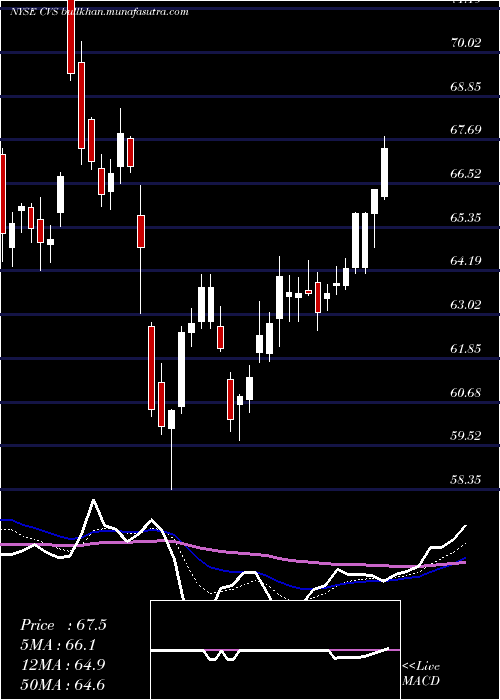Click the 66.52 price axis label
This screenshot has width=500, height=700.
[x=466, y=174]
